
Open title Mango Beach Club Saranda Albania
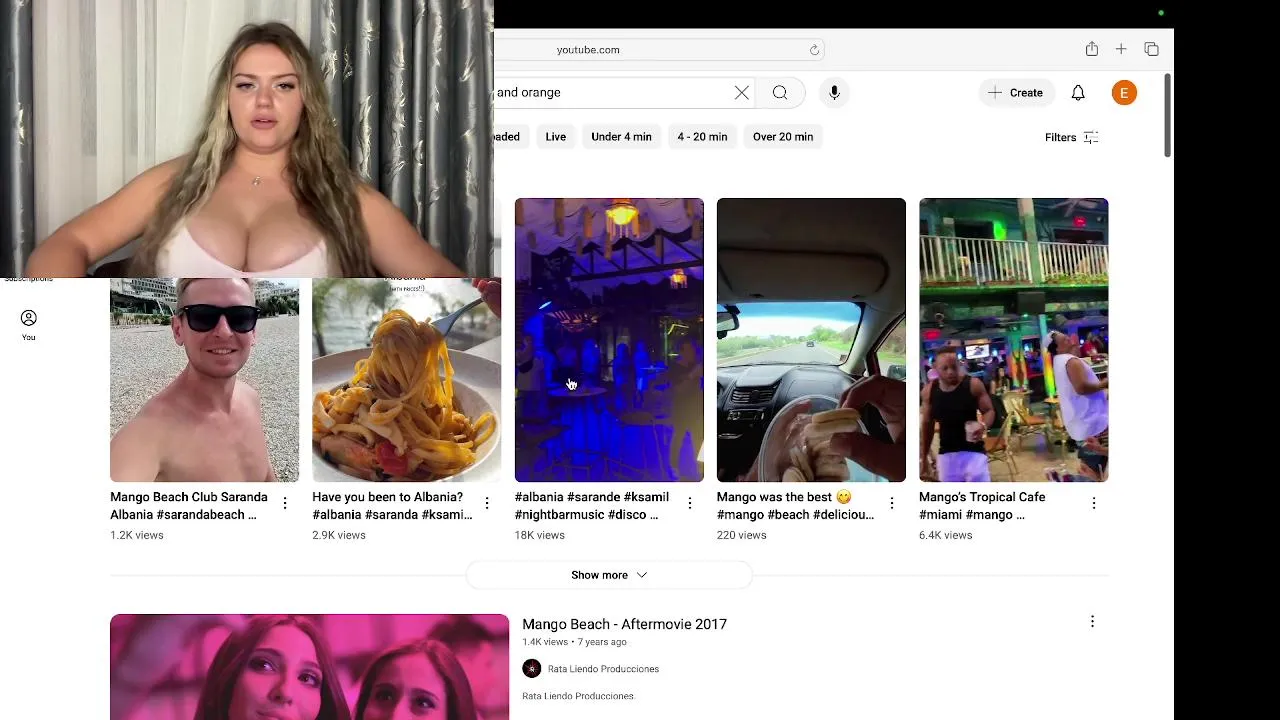point(189,506)
